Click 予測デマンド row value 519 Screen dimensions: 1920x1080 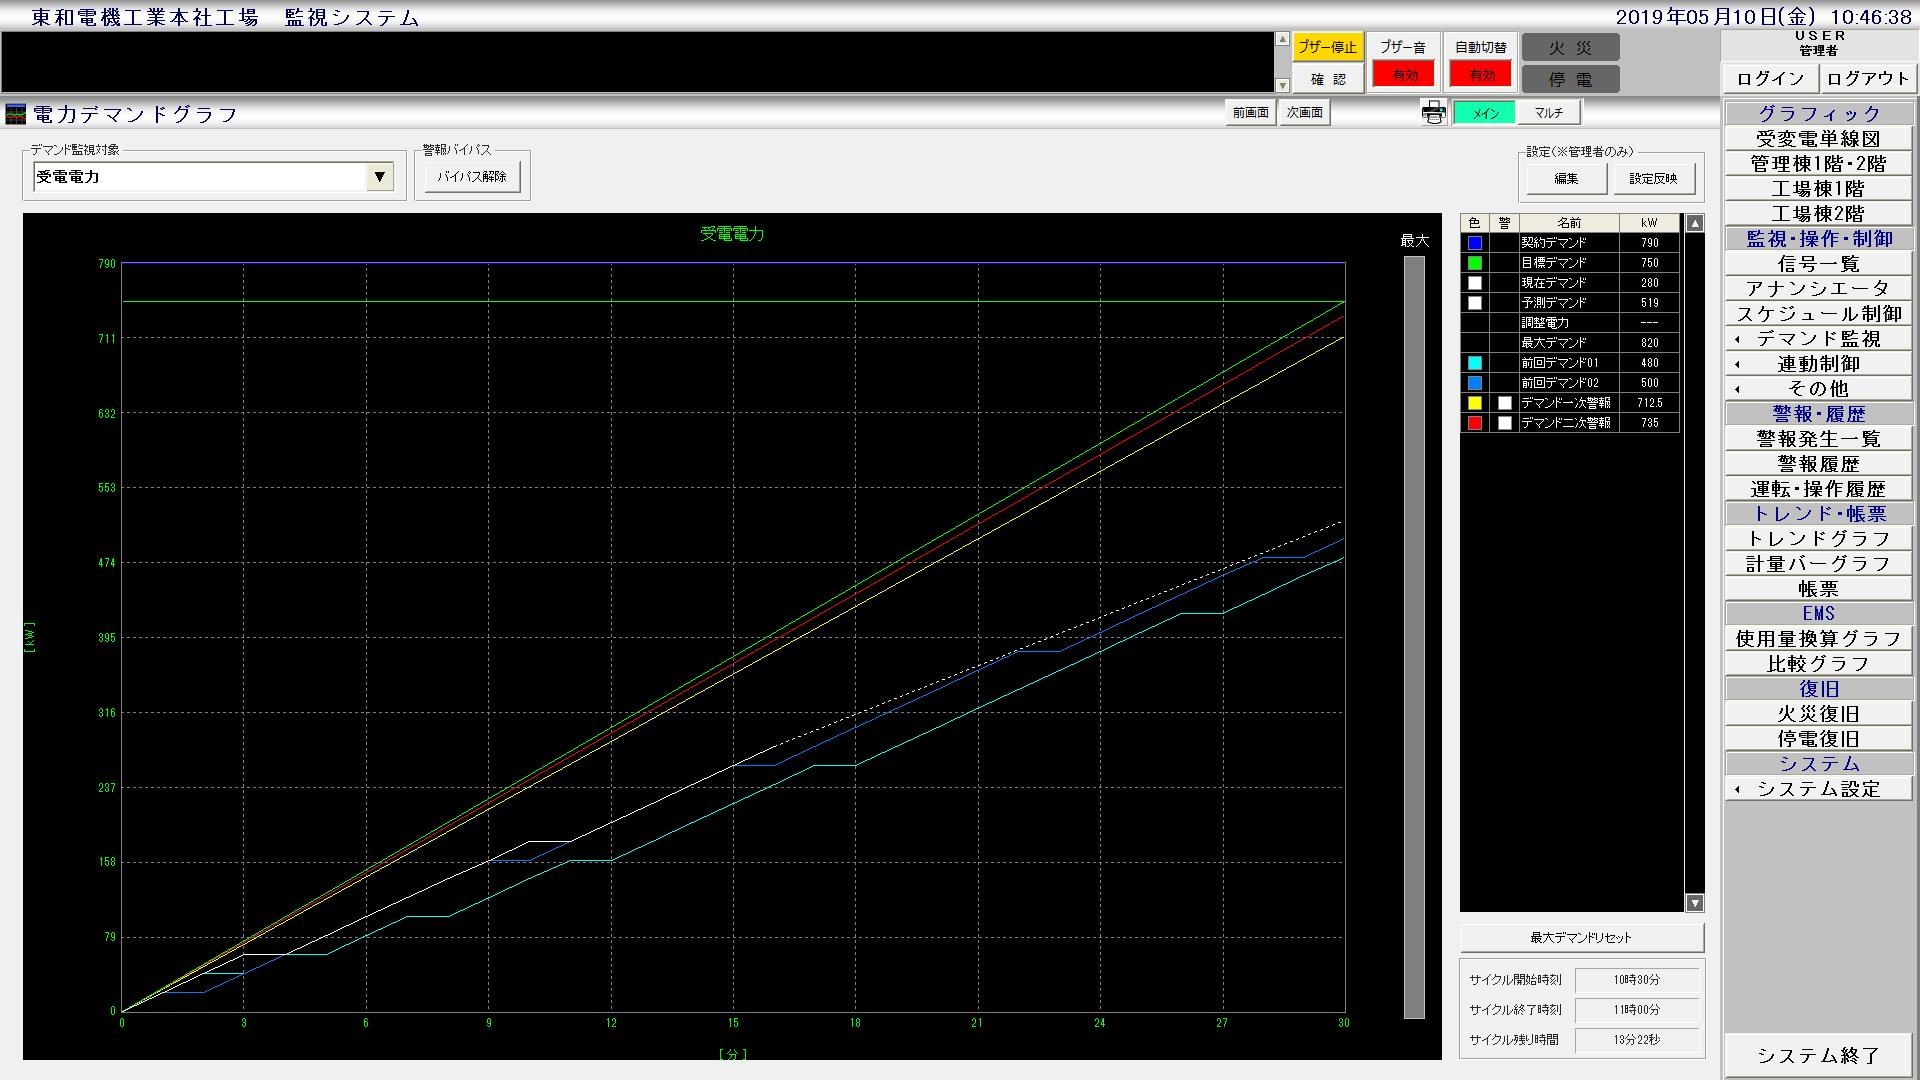(1649, 303)
